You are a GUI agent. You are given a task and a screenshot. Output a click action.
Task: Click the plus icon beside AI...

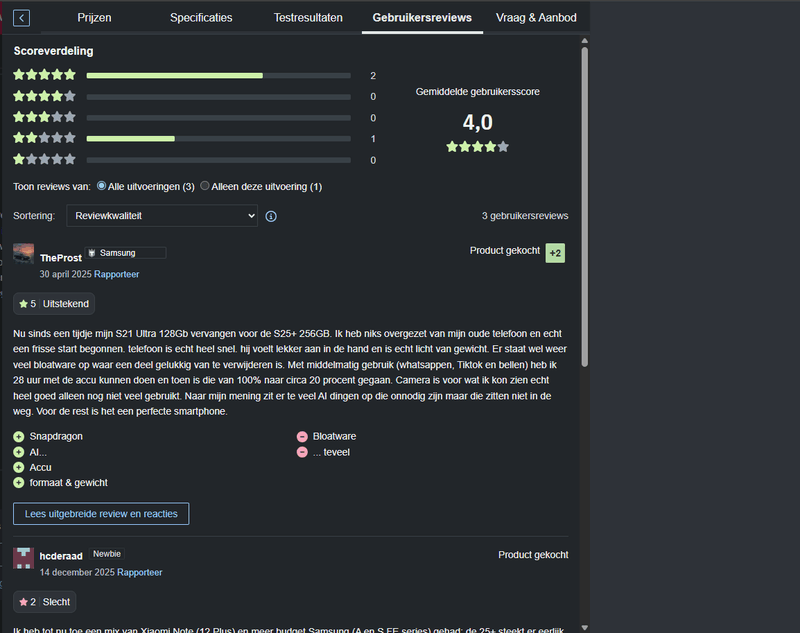click(19, 452)
